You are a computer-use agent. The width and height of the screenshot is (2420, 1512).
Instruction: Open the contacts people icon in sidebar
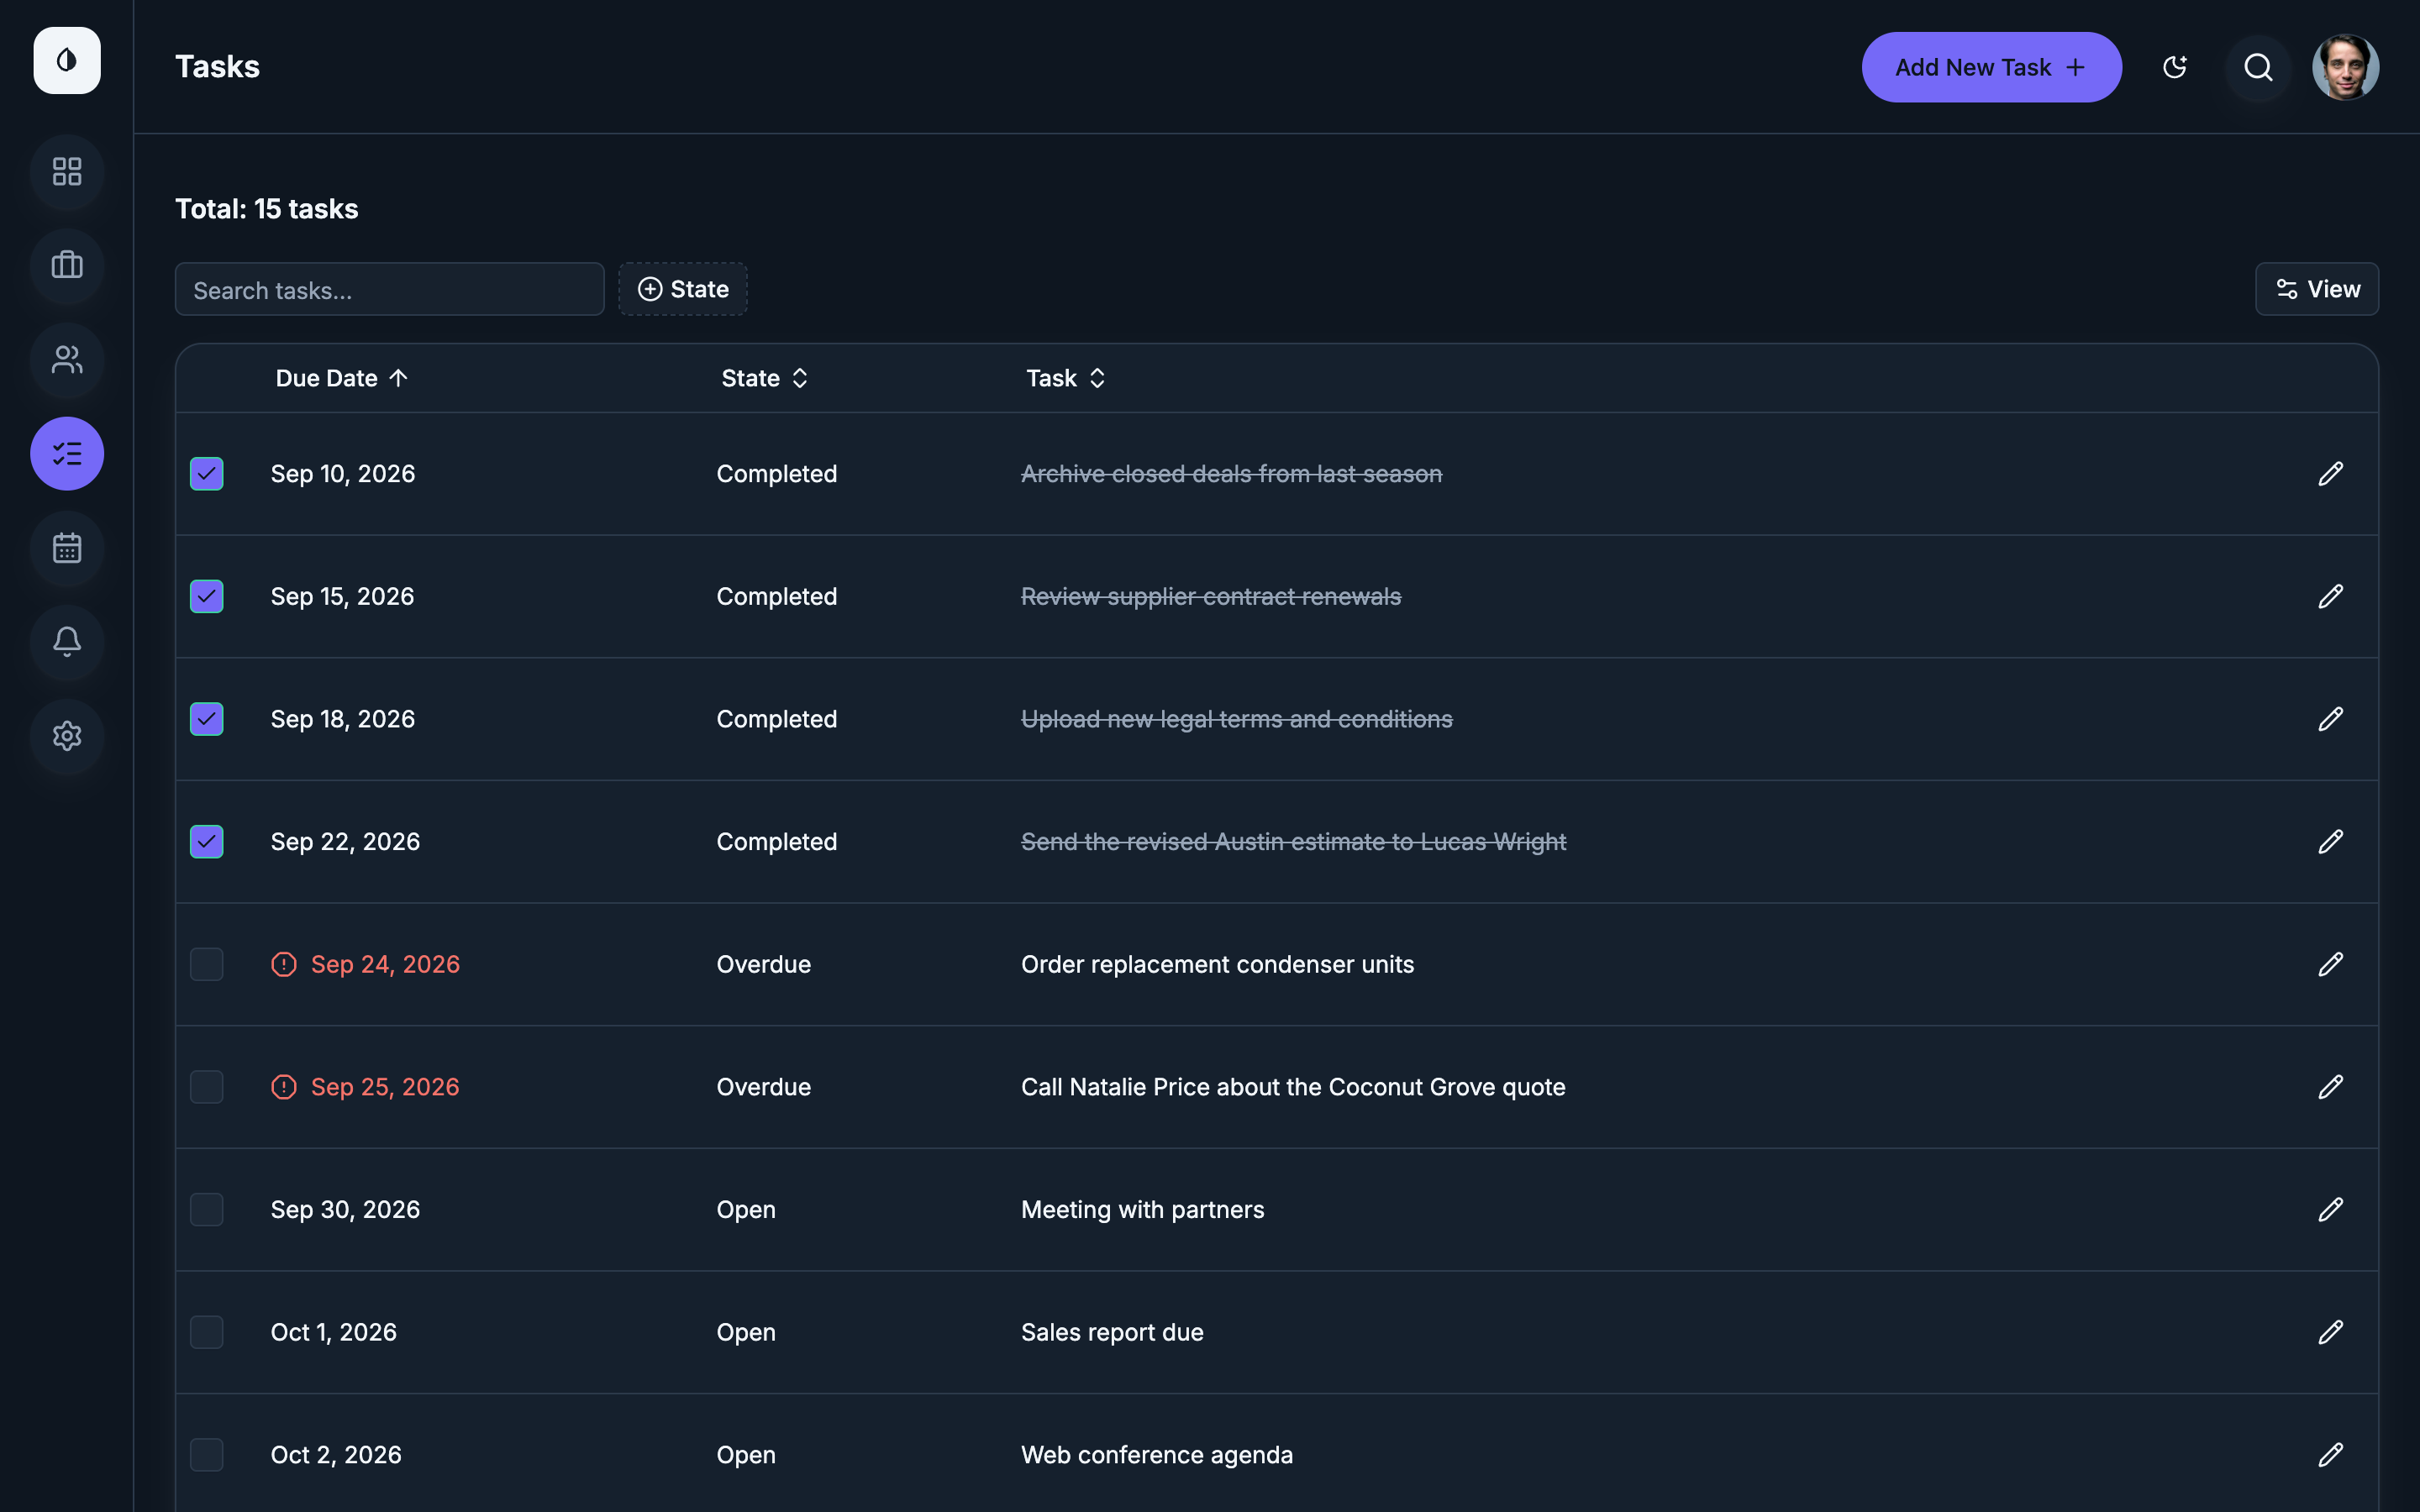point(67,360)
